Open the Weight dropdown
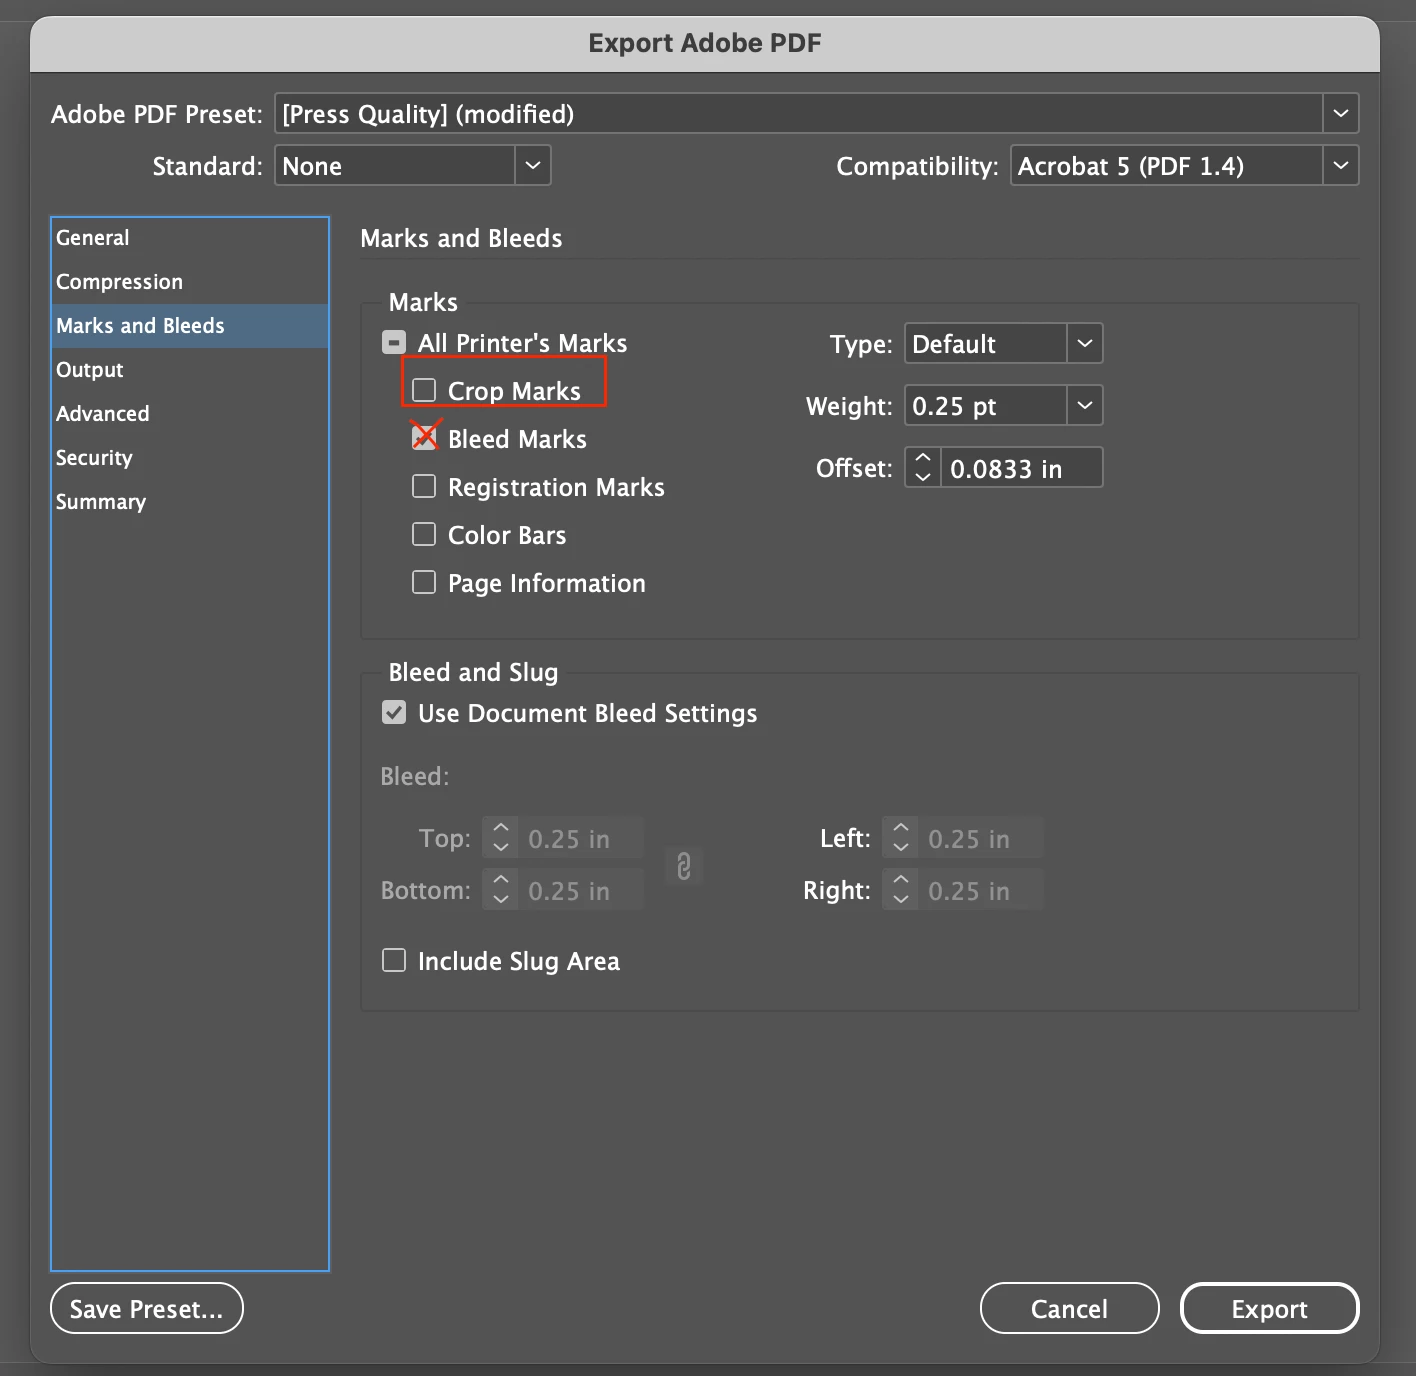This screenshot has width=1416, height=1376. point(1084,405)
